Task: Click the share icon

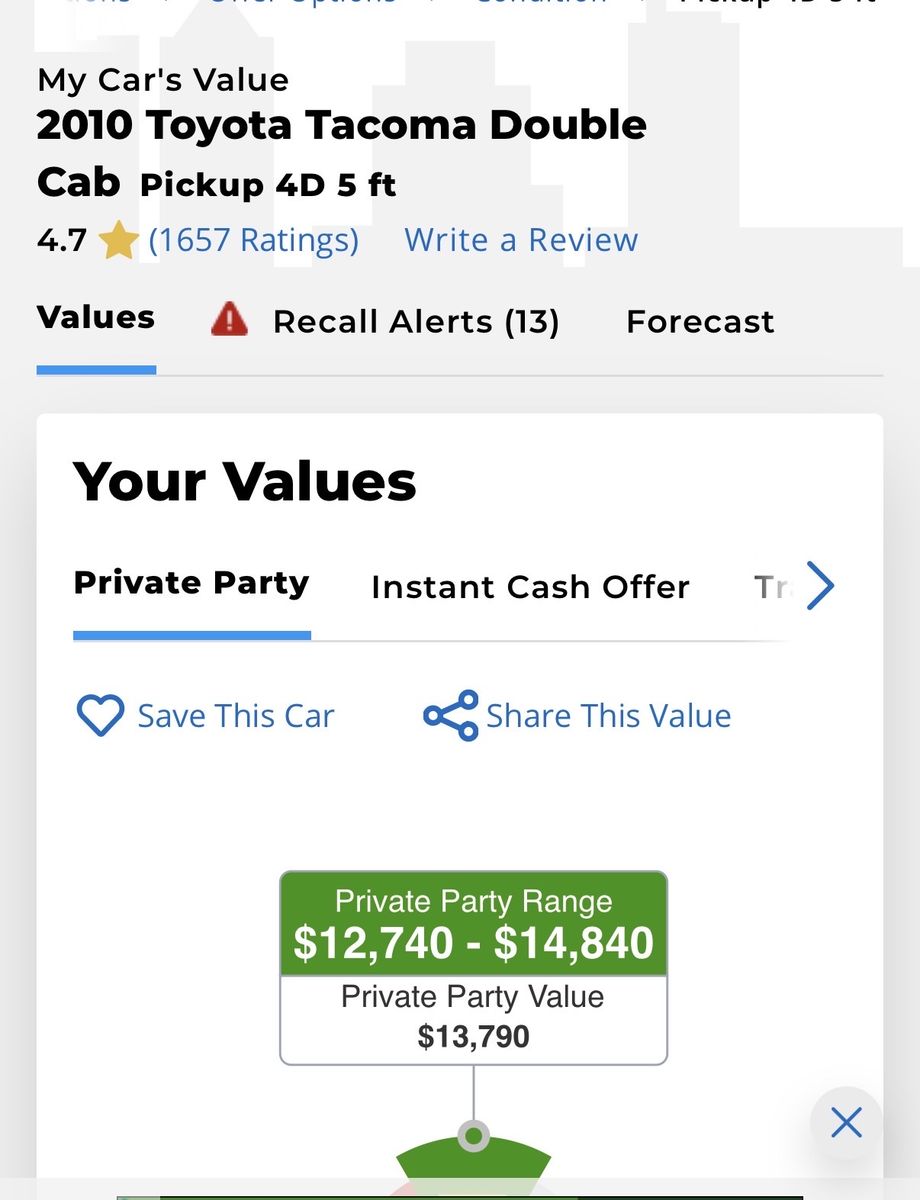Action: pyautogui.click(x=451, y=716)
